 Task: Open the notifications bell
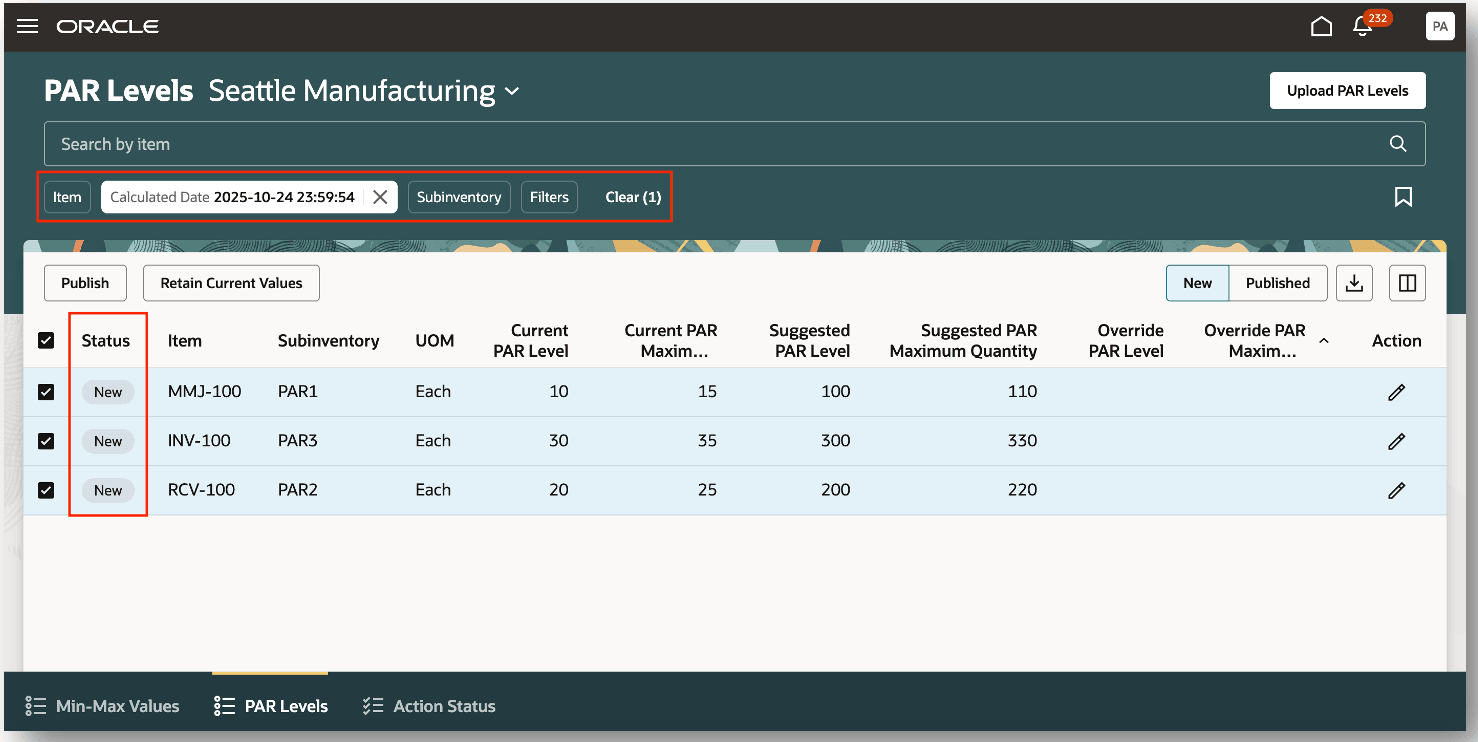pos(1362,27)
